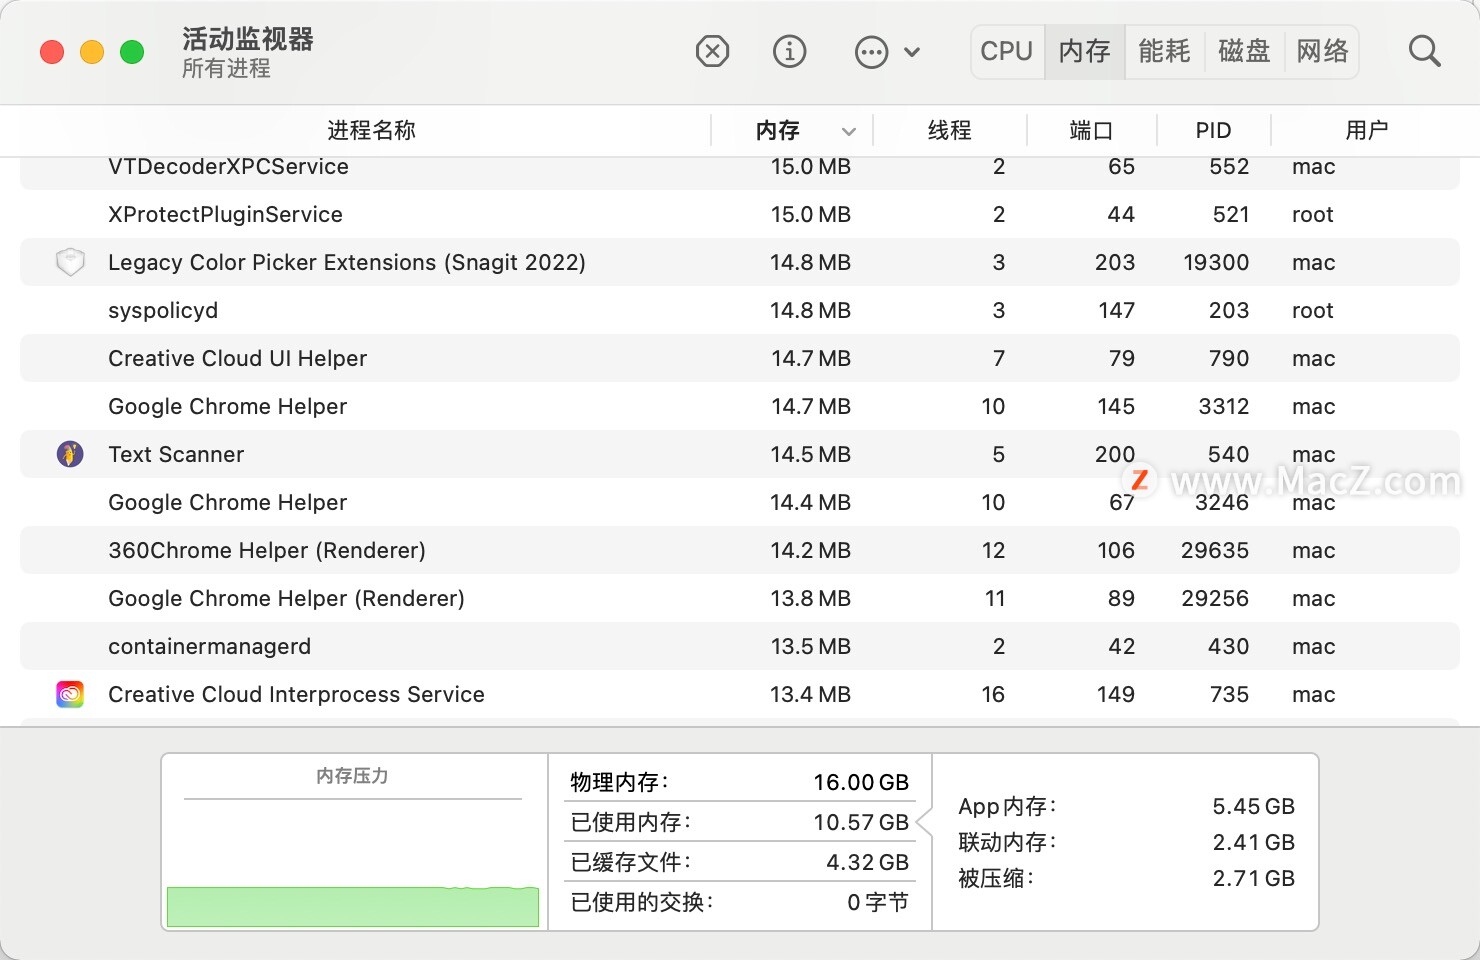The image size is (1480, 960).
Task: Click the 13.8 MB memory value
Action: tap(810, 598)
